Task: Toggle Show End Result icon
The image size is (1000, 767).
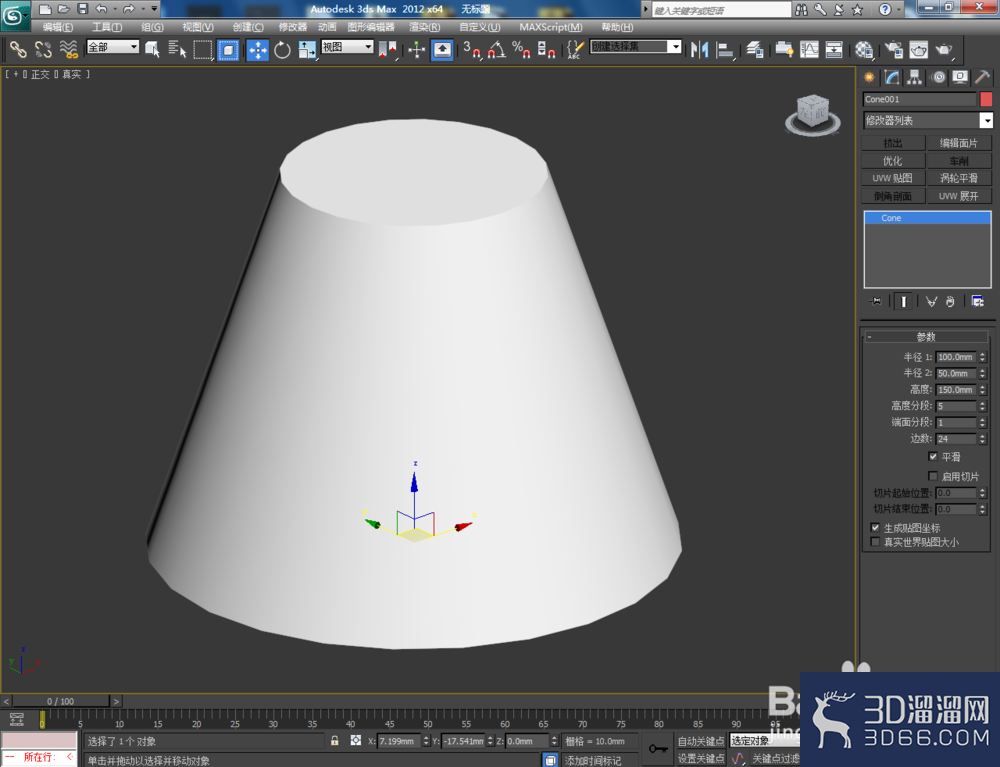Action: [x=903, y=301]
